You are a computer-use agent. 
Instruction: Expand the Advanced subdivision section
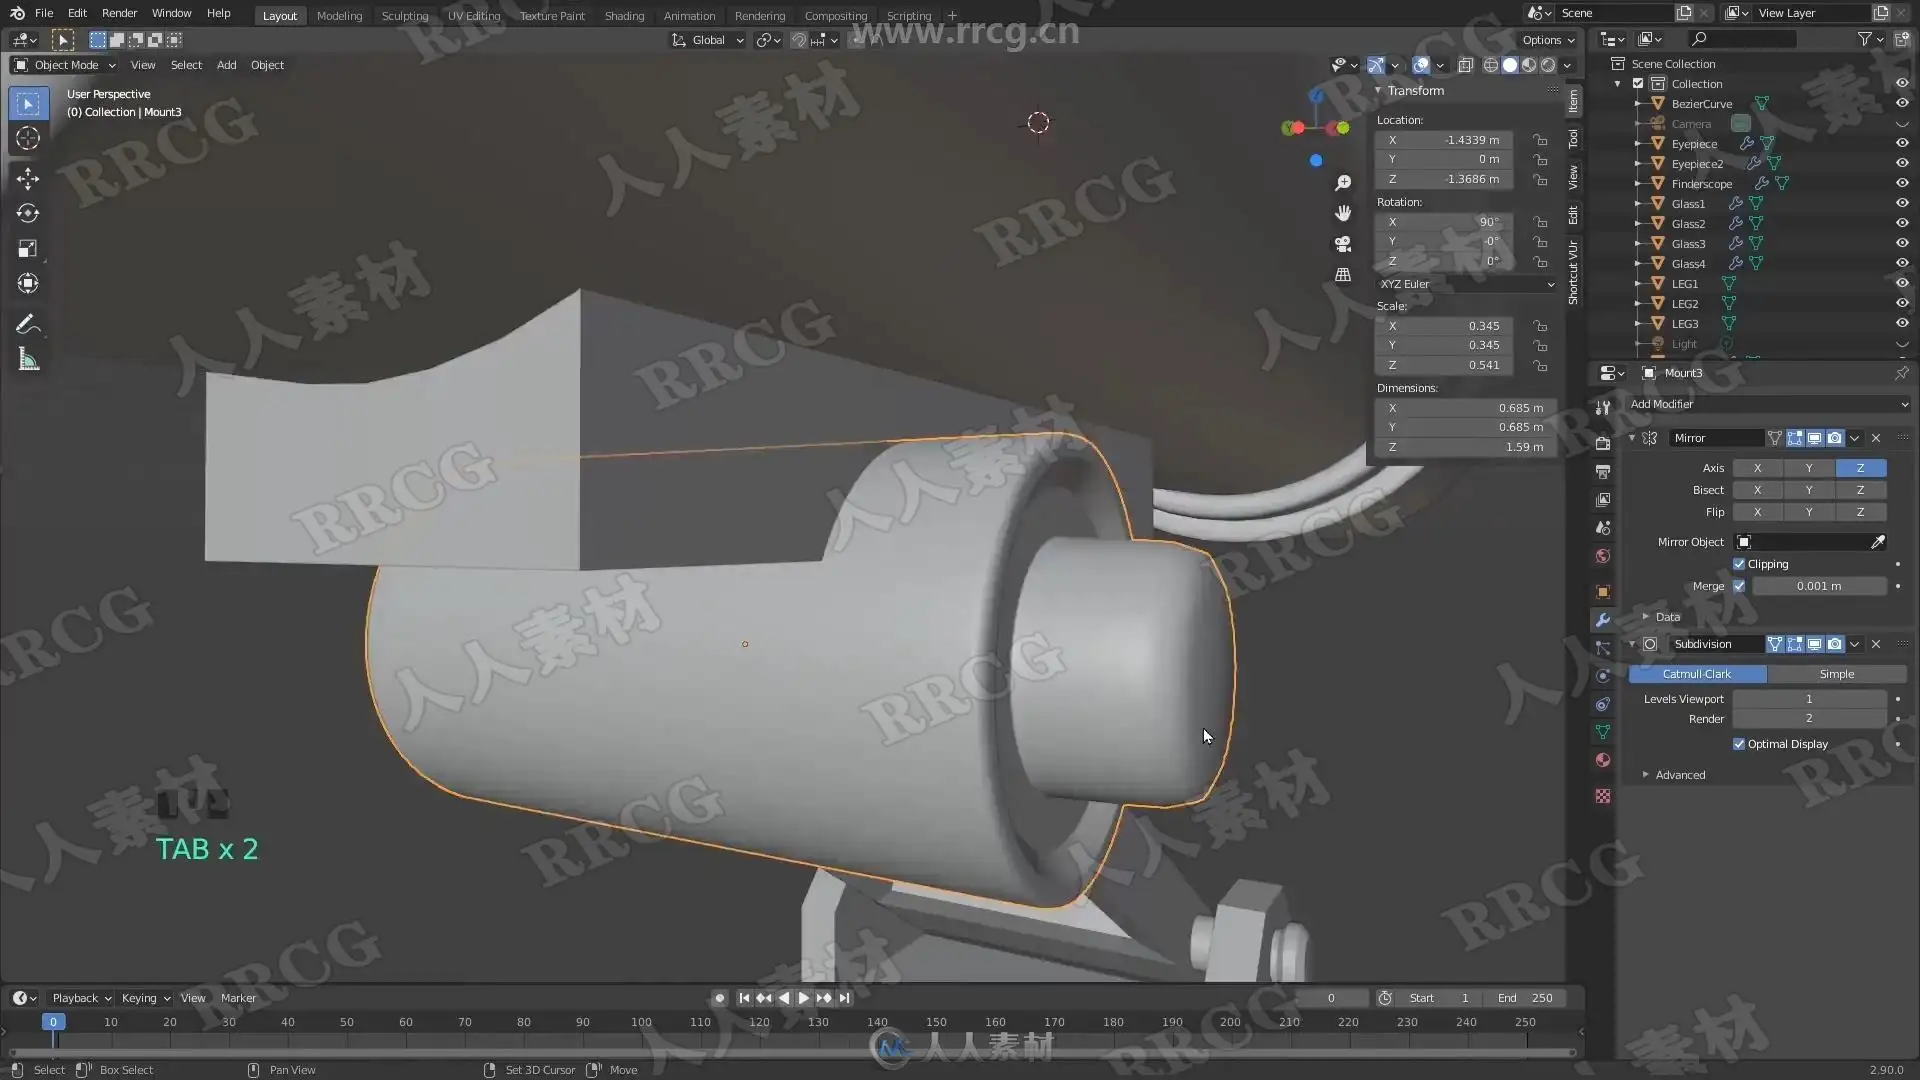[x=1680, y=775]
